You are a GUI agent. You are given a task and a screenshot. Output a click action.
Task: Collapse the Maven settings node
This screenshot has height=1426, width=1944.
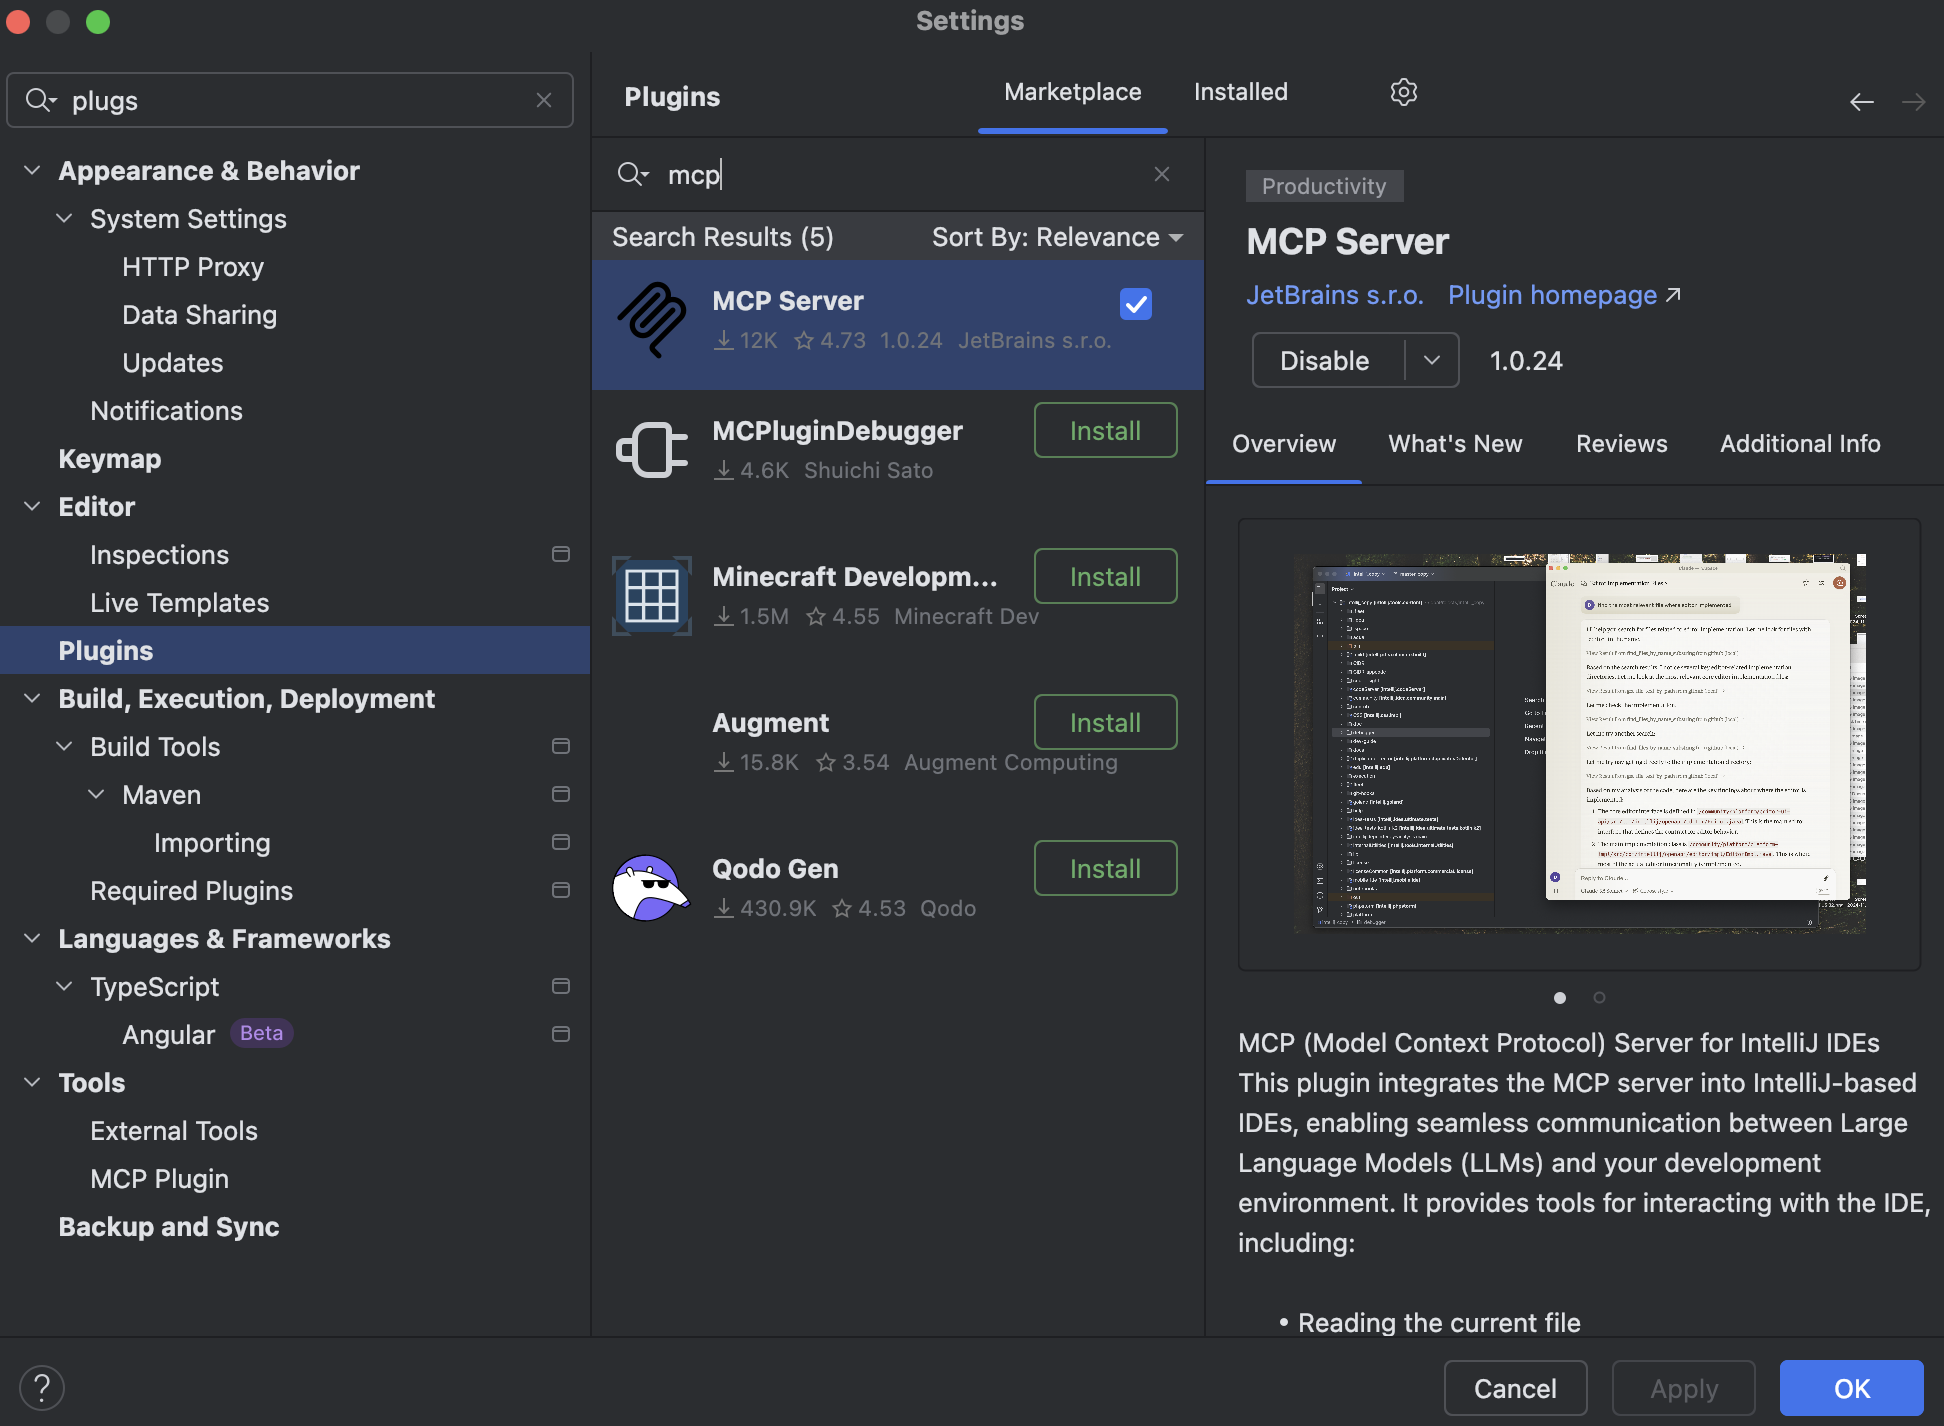click(x=96, y=795)
